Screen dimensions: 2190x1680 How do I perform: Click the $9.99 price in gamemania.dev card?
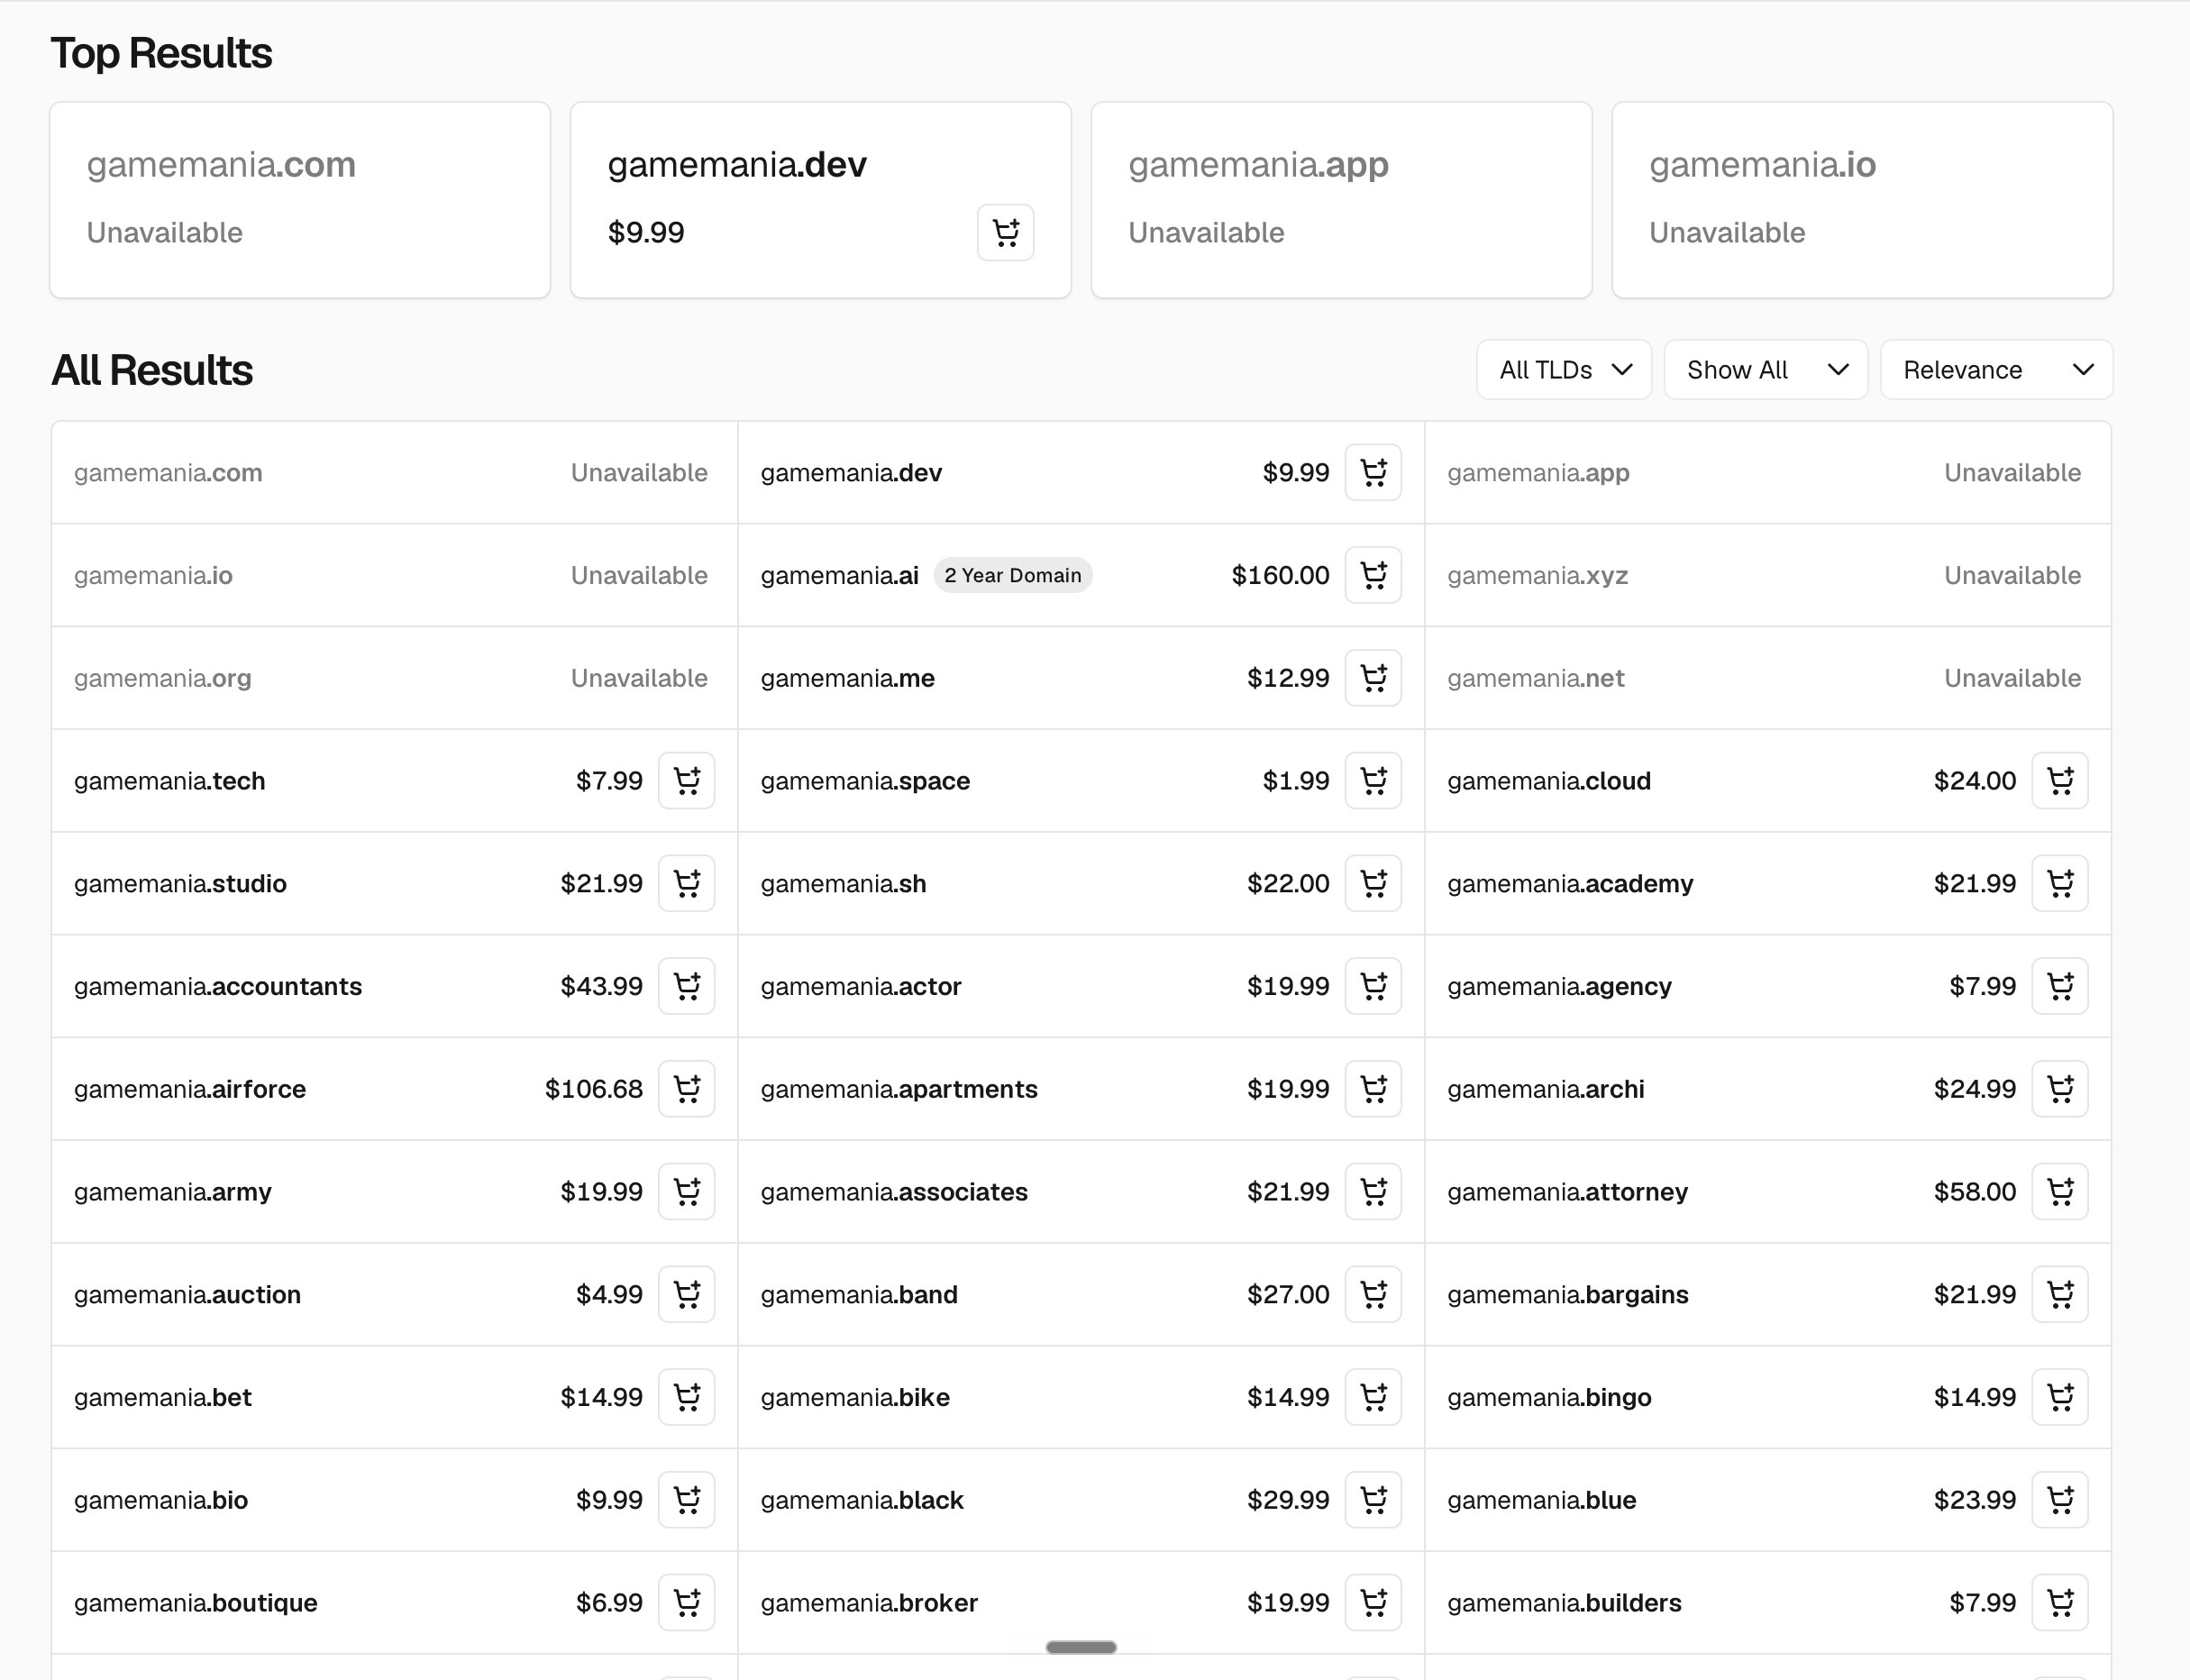pyautogui.click(x=646, y=233)
